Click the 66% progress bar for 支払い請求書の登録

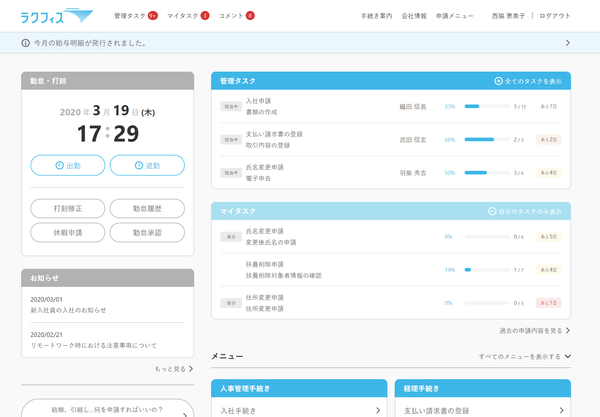coord(486,140)
